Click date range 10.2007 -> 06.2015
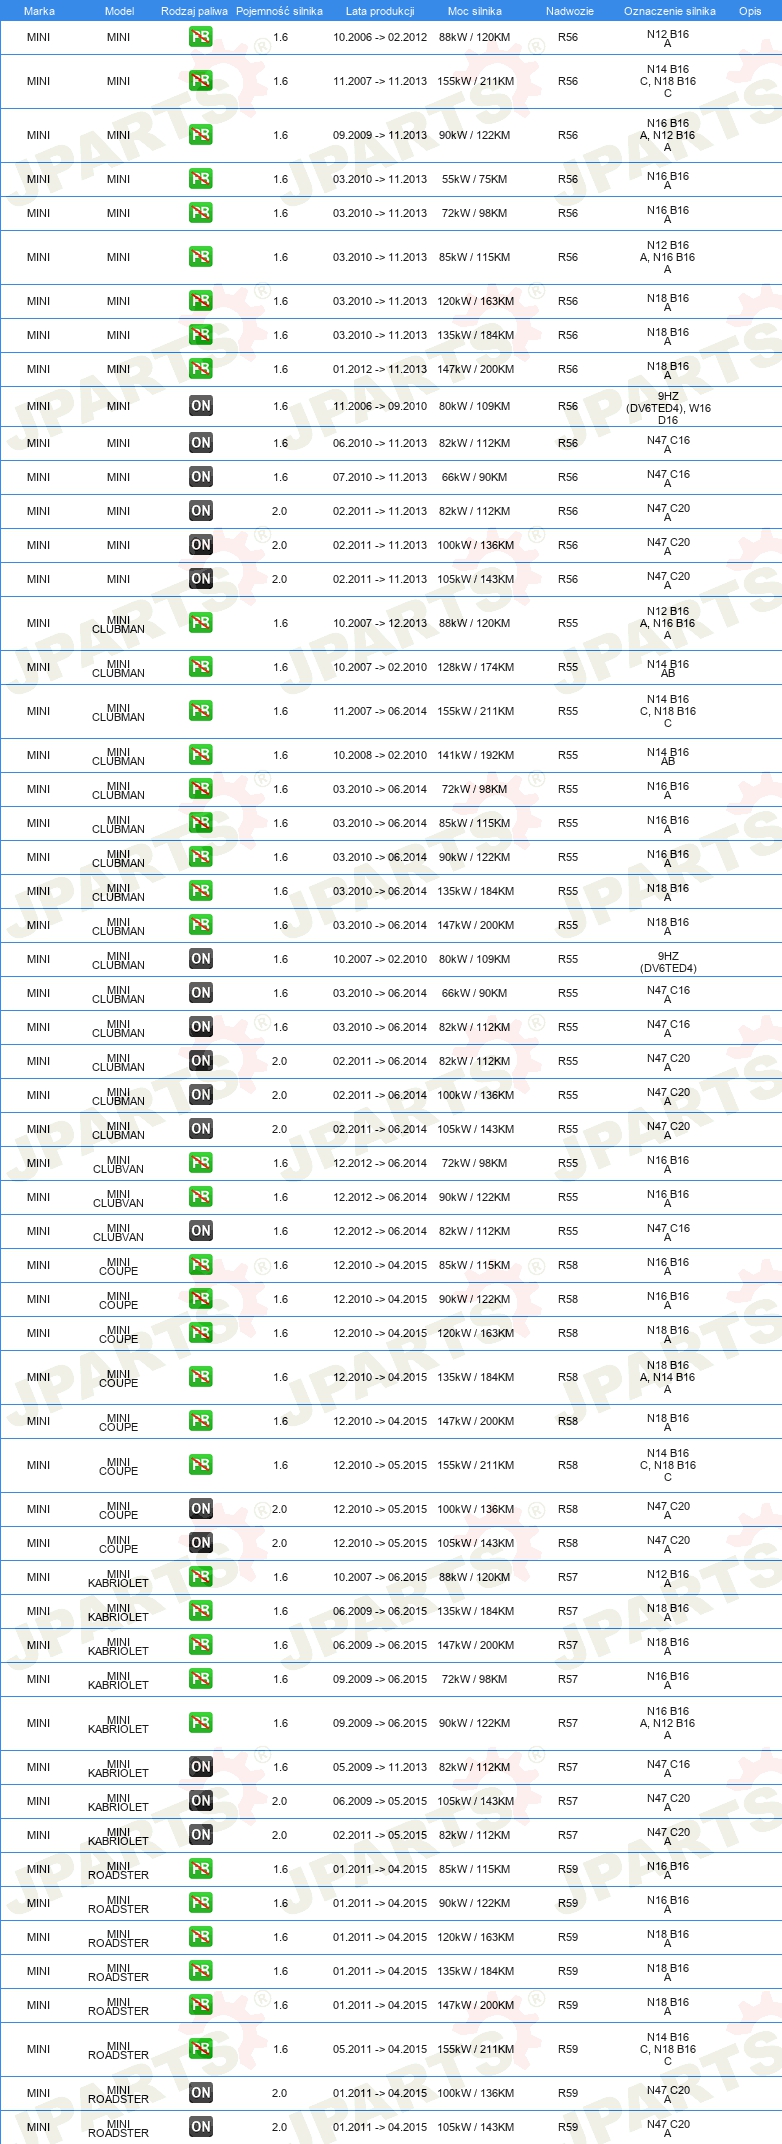 point(380,1577)
